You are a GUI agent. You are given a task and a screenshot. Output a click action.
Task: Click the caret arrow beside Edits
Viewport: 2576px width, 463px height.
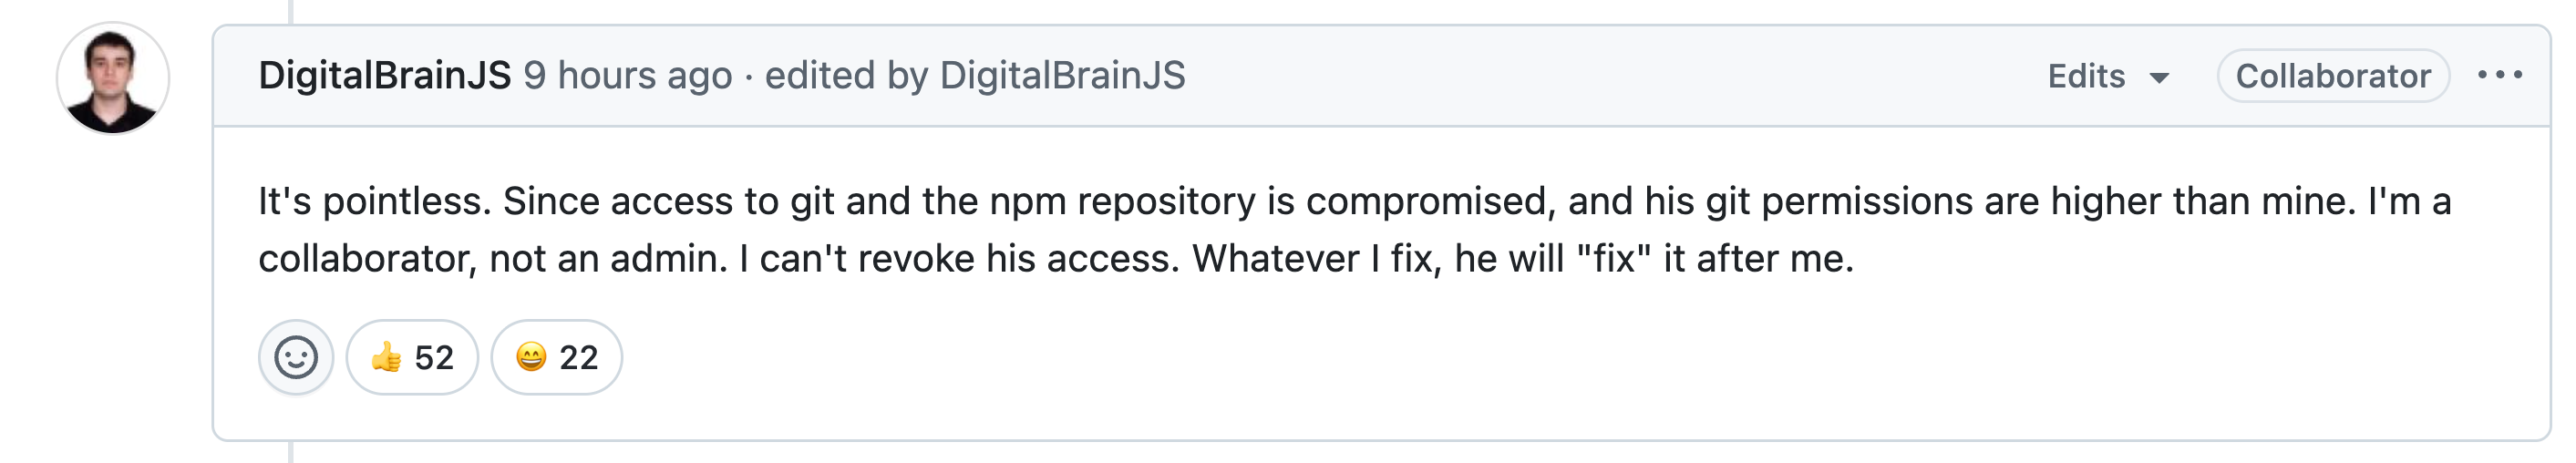(x=2159, y=78)
